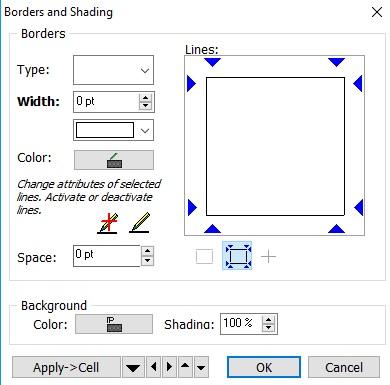Toggle the left border's upper arrow marker
The width and height of the screenshot is (390, 385).
[191, 83]
